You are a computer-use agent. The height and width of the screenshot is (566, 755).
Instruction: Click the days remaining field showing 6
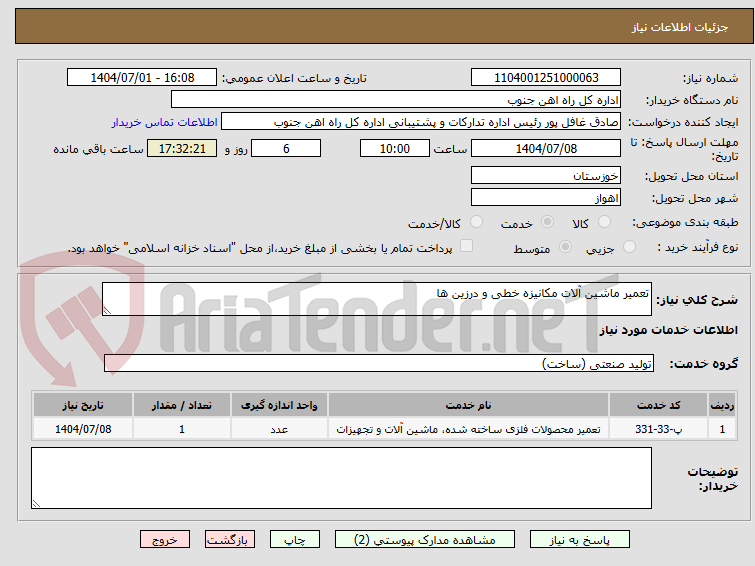point(286,148)
